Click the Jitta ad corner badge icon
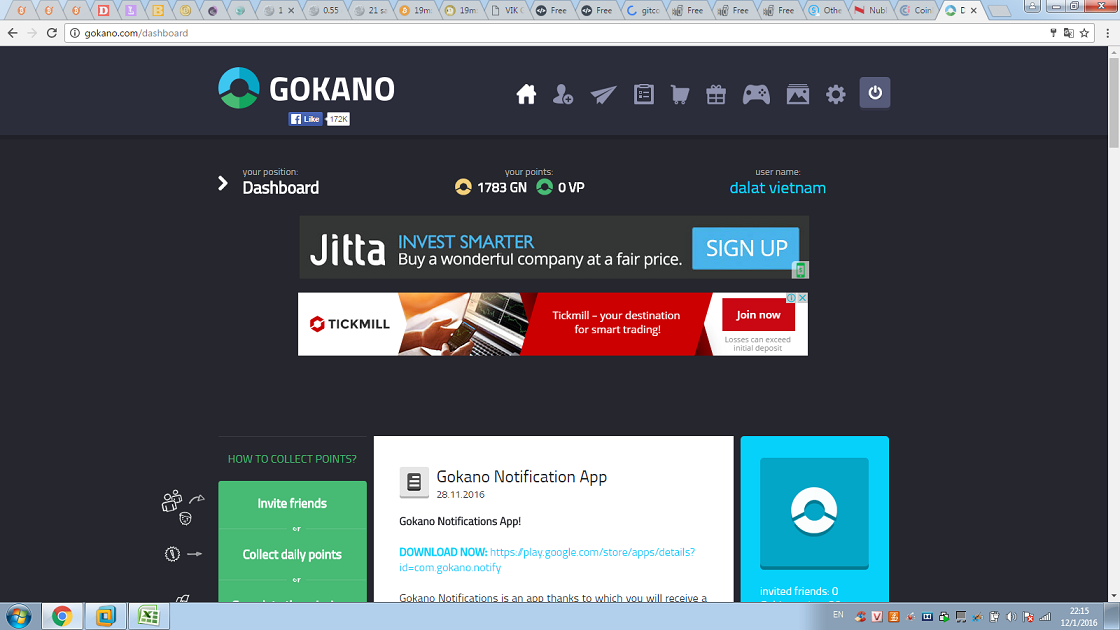Screen dimensions: 1120x630 (x=800, y=270)
